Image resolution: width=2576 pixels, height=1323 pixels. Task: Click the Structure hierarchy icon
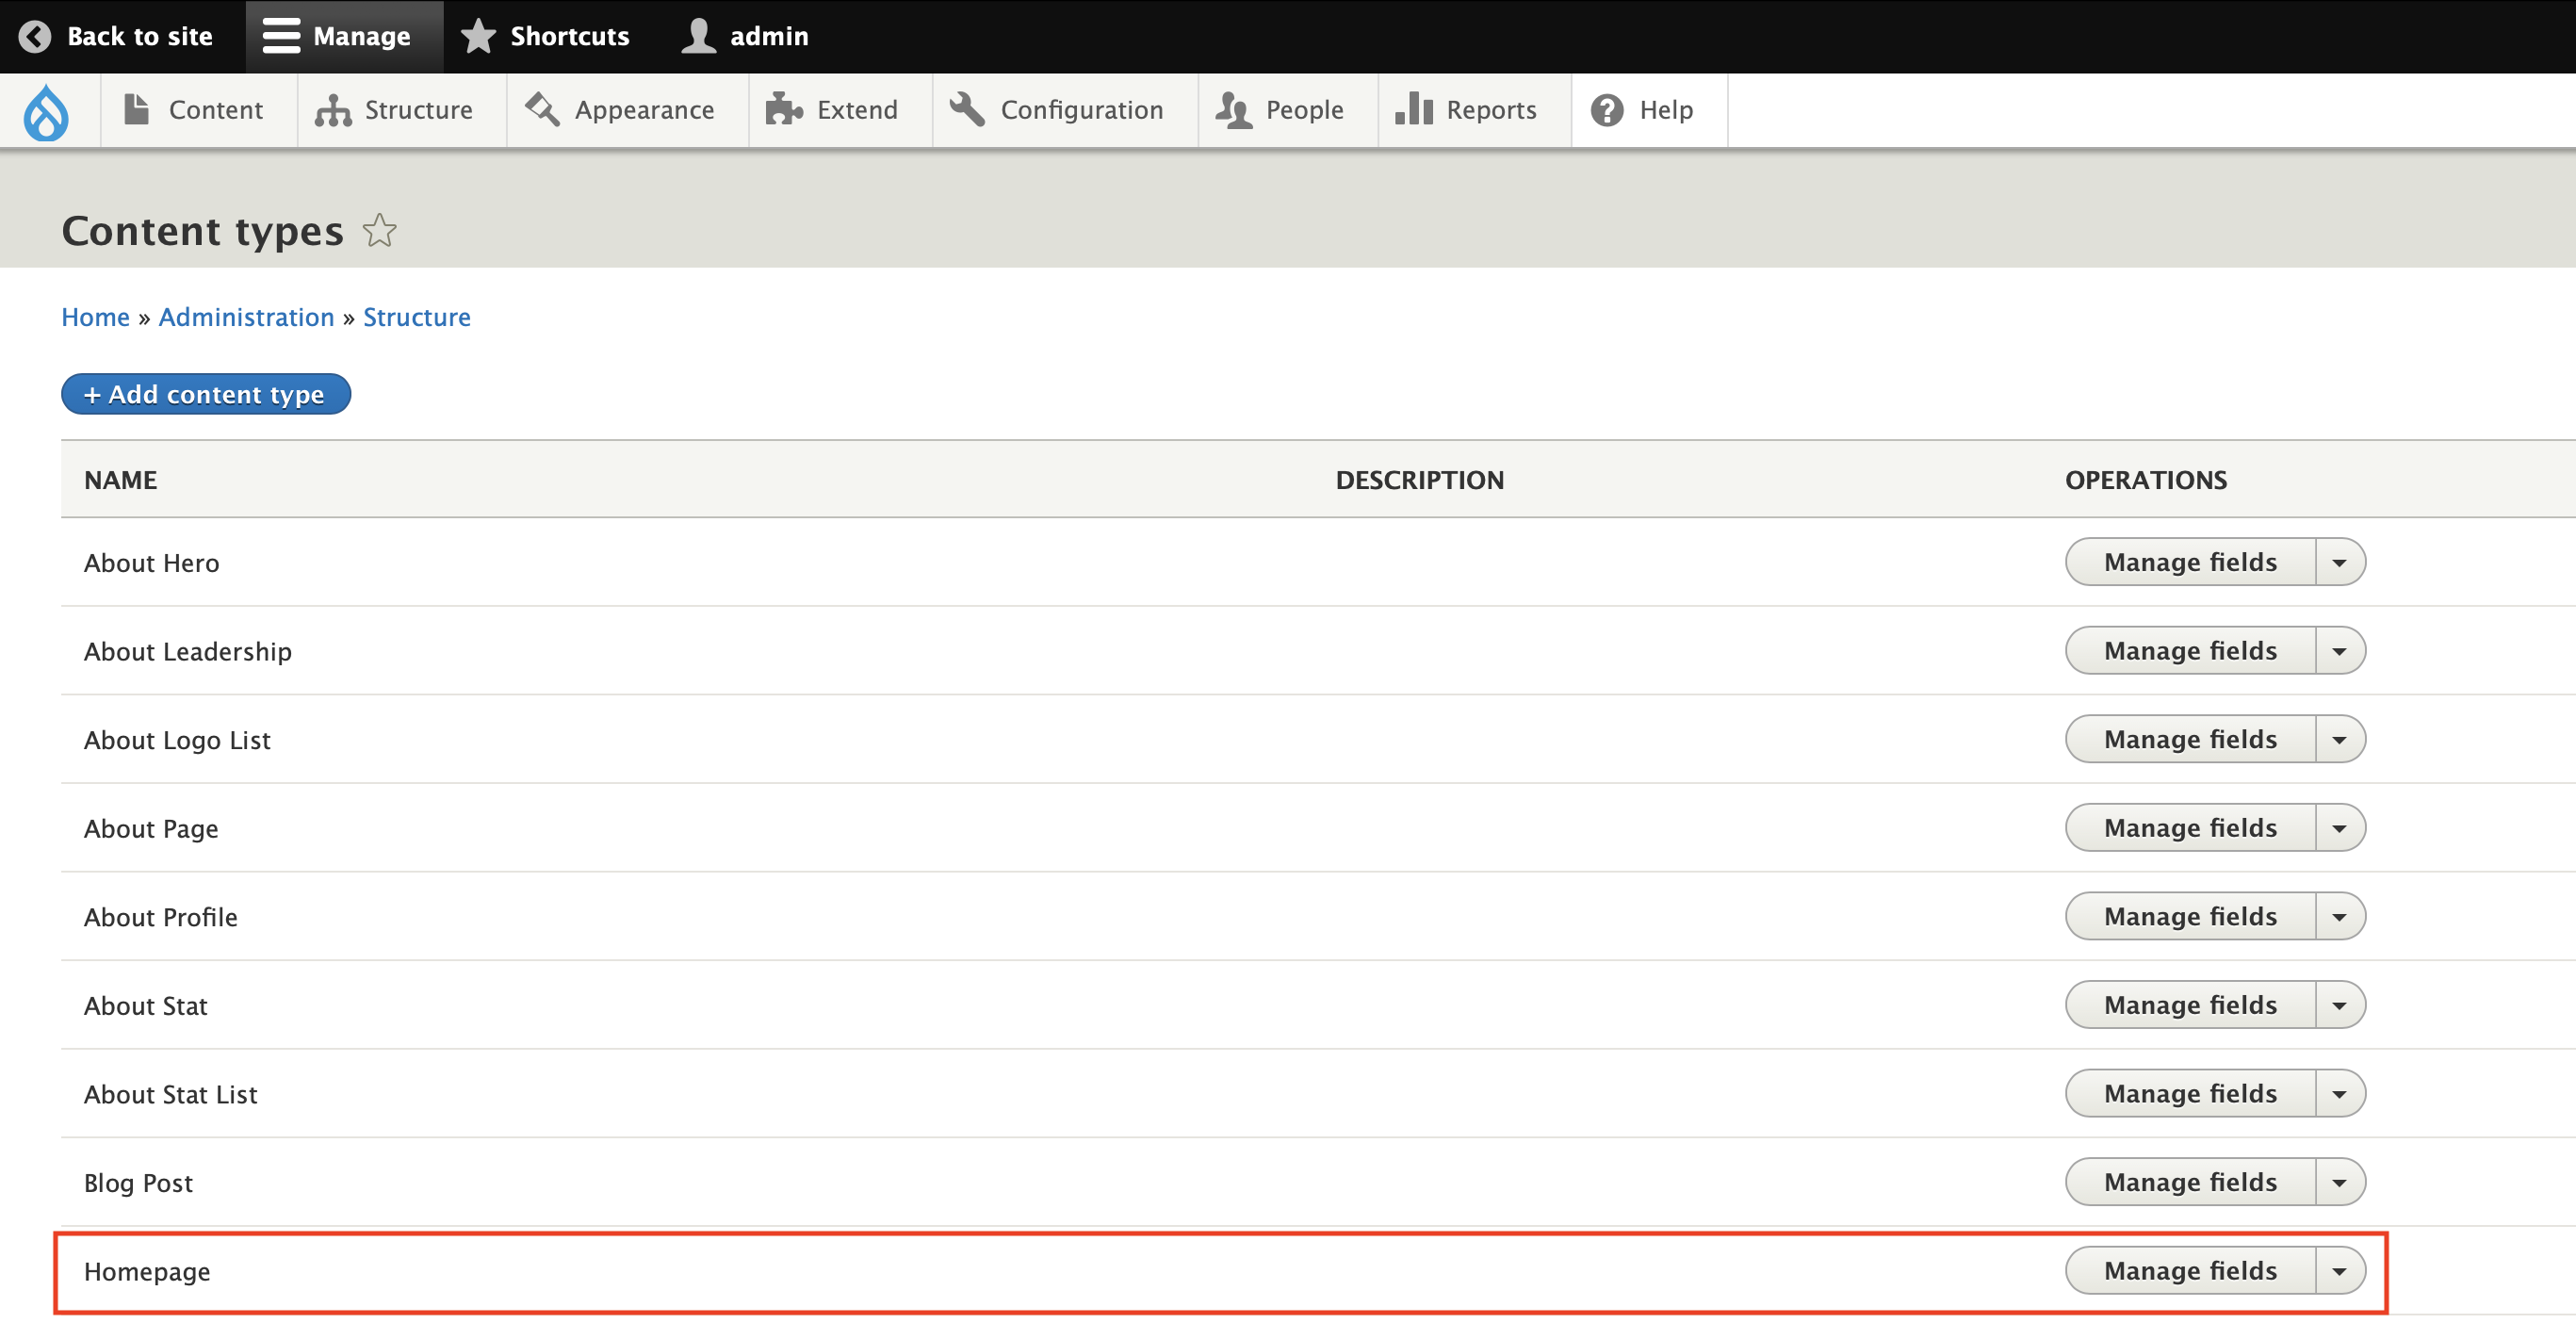click(x=333, y=110)
